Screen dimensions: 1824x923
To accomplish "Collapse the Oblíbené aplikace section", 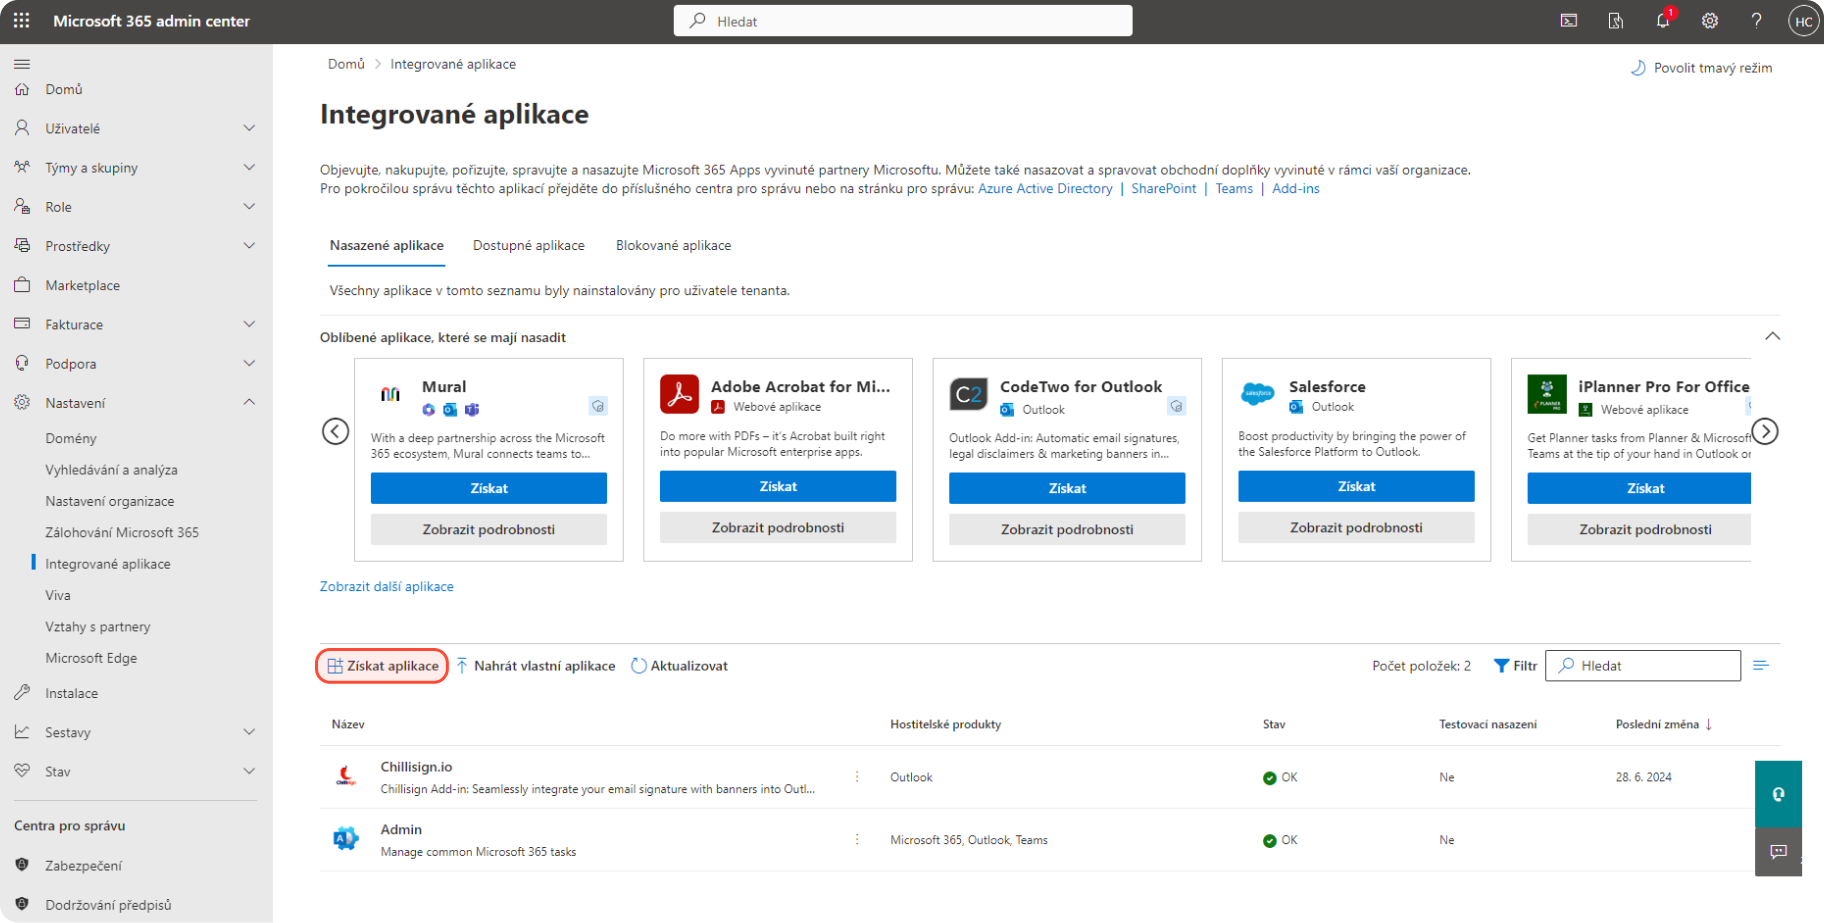I will [1772, 336].
